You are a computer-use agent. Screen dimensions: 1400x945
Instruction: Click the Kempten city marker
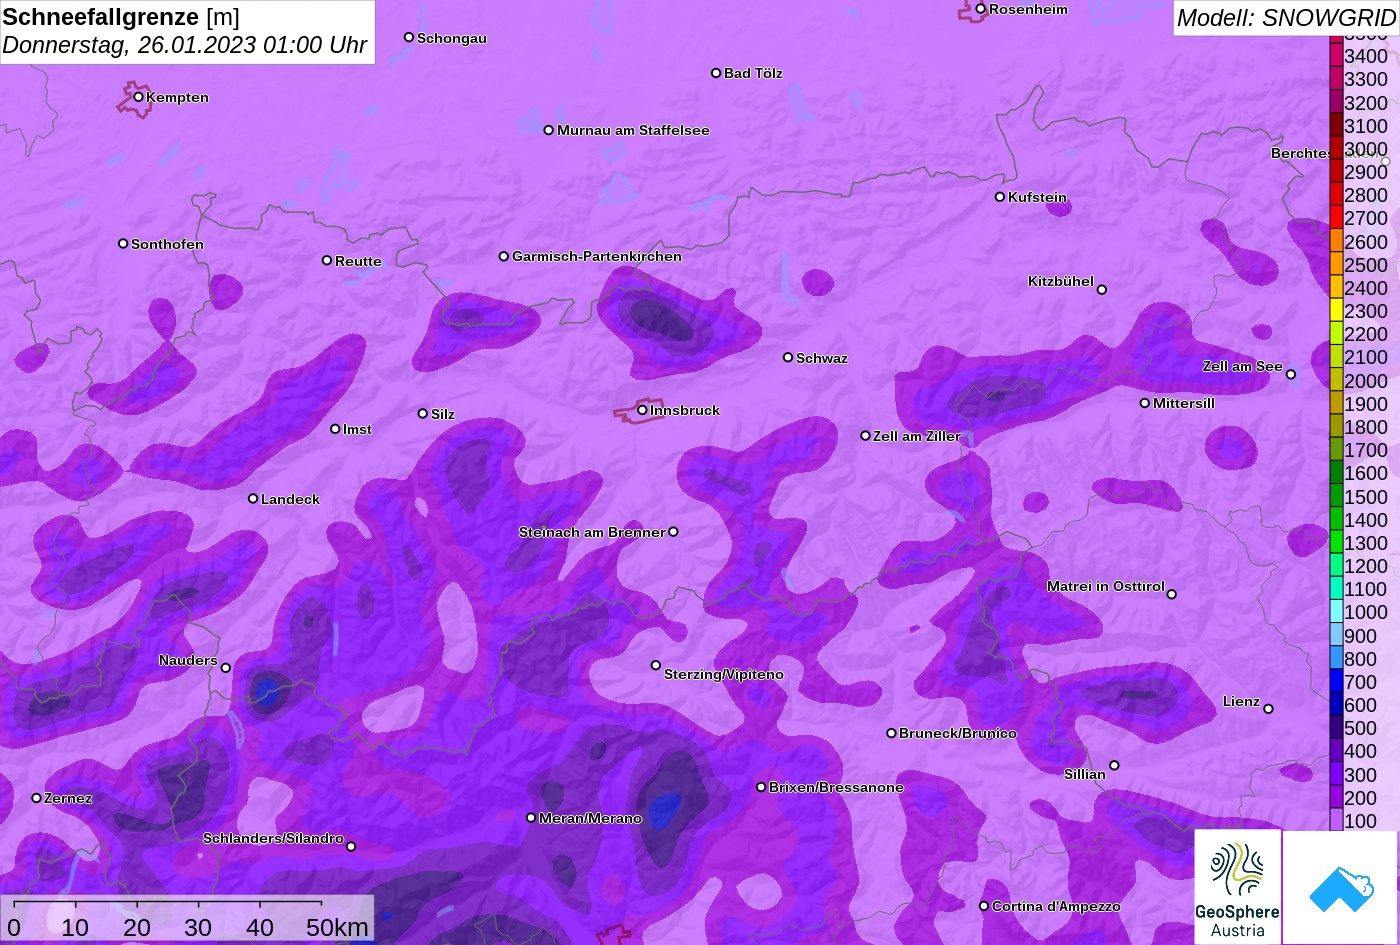coord(139,97)
